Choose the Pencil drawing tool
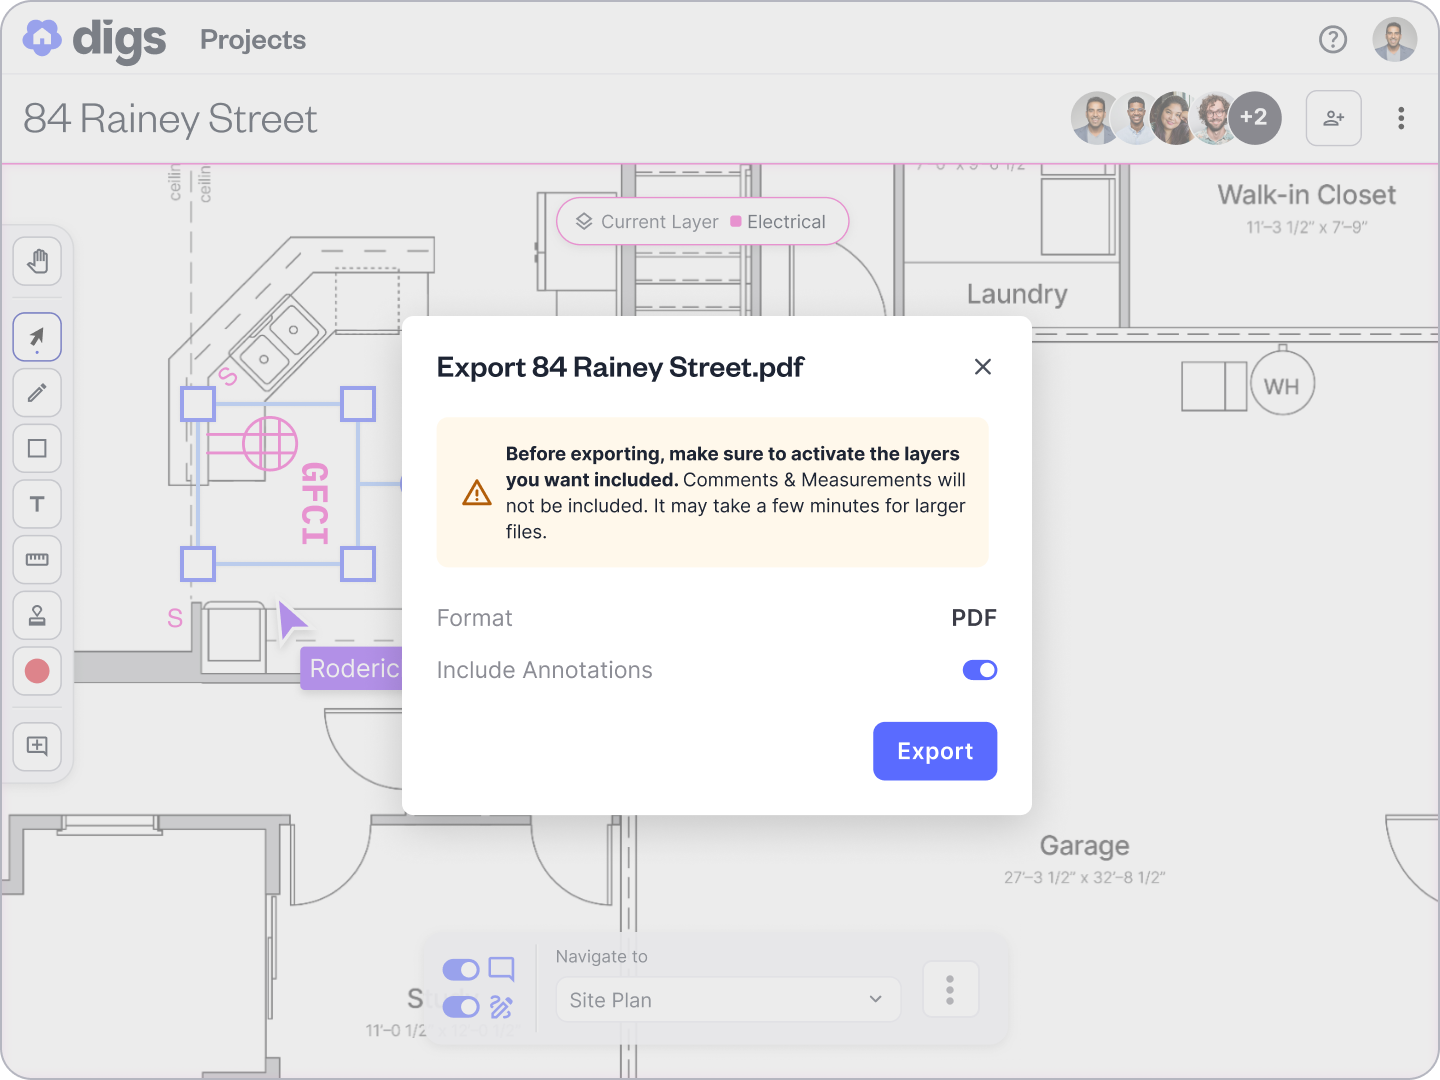The width and height of the screenshot is (1440, 1080). click(x=37, y=393)
